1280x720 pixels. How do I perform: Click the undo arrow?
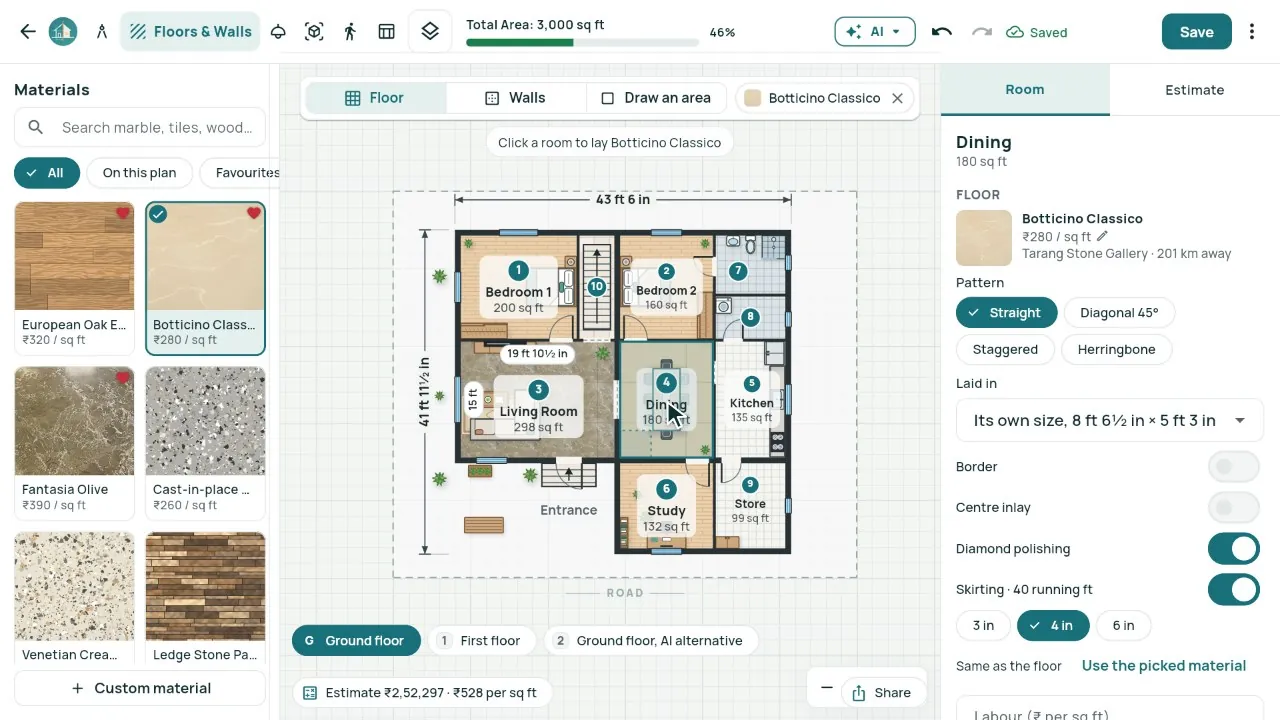point(941,32)
